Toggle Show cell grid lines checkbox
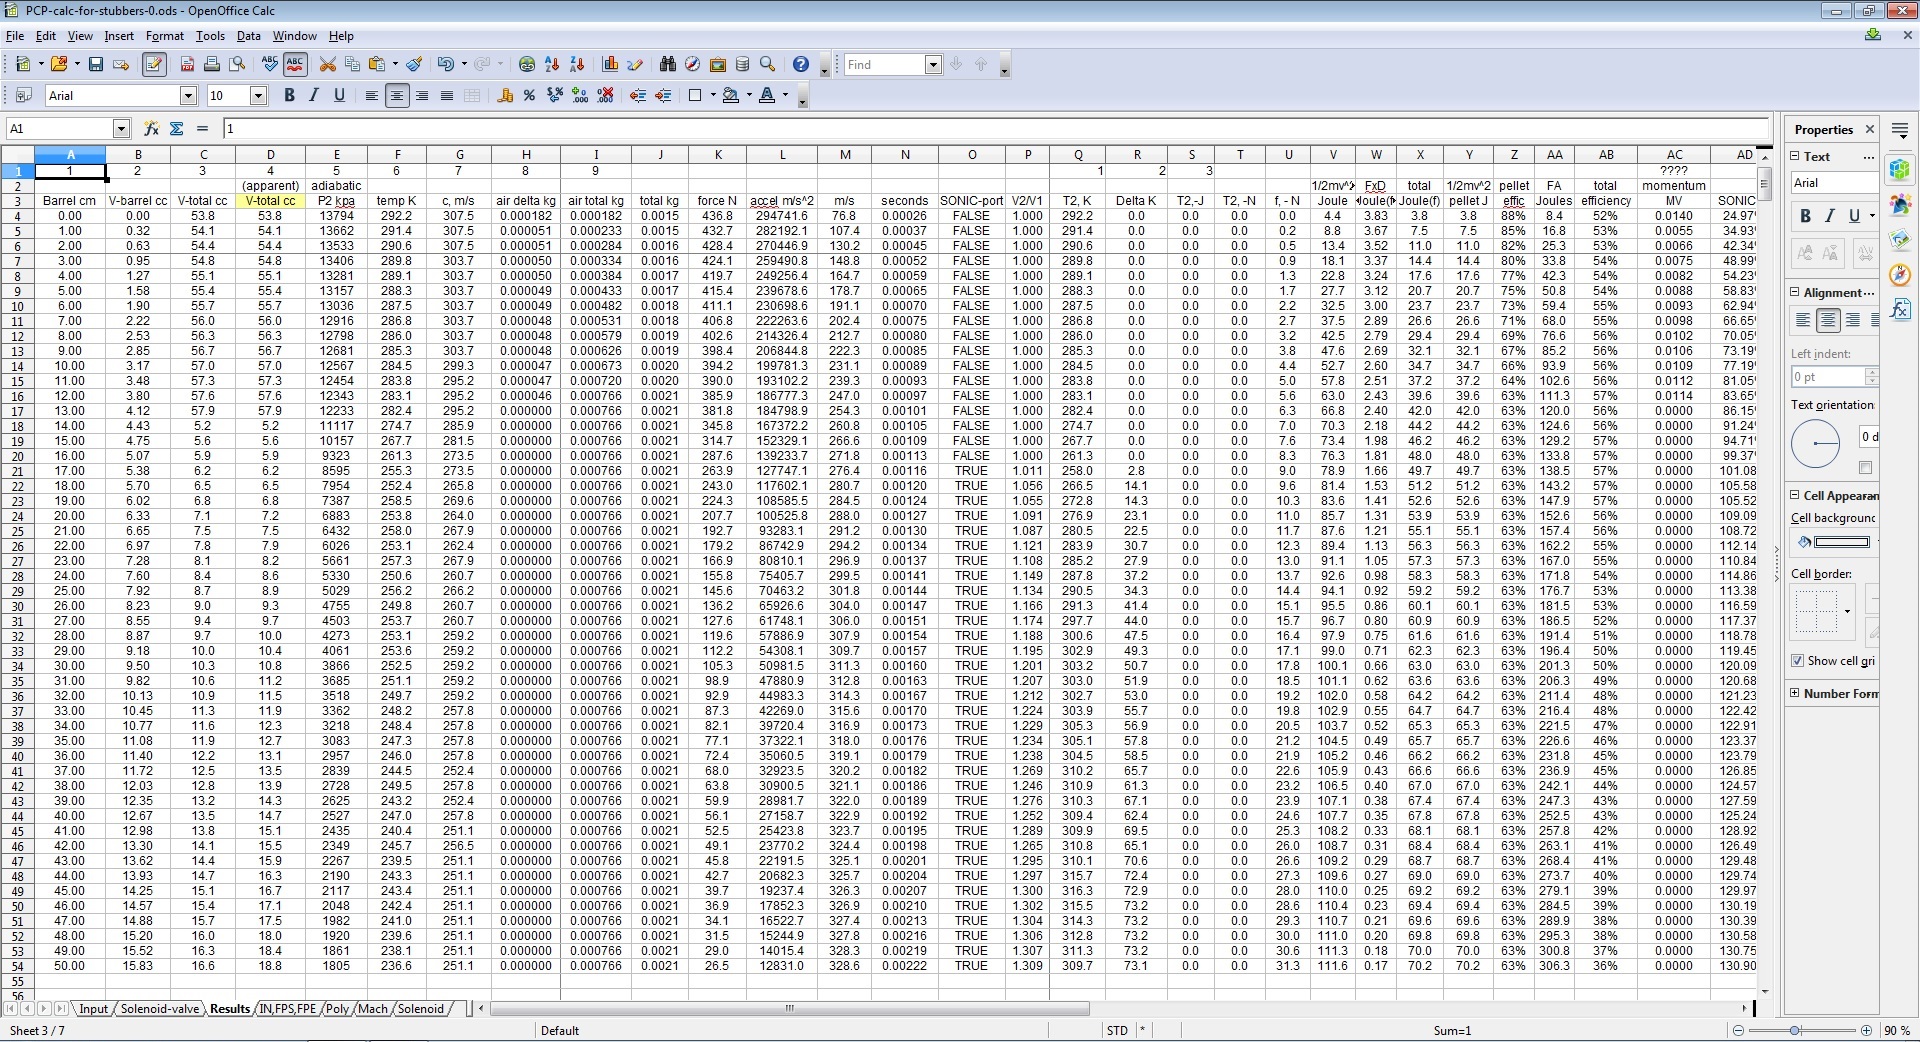The height and width of the screenshot is (1042, 1920). [x=1798, y=661]
